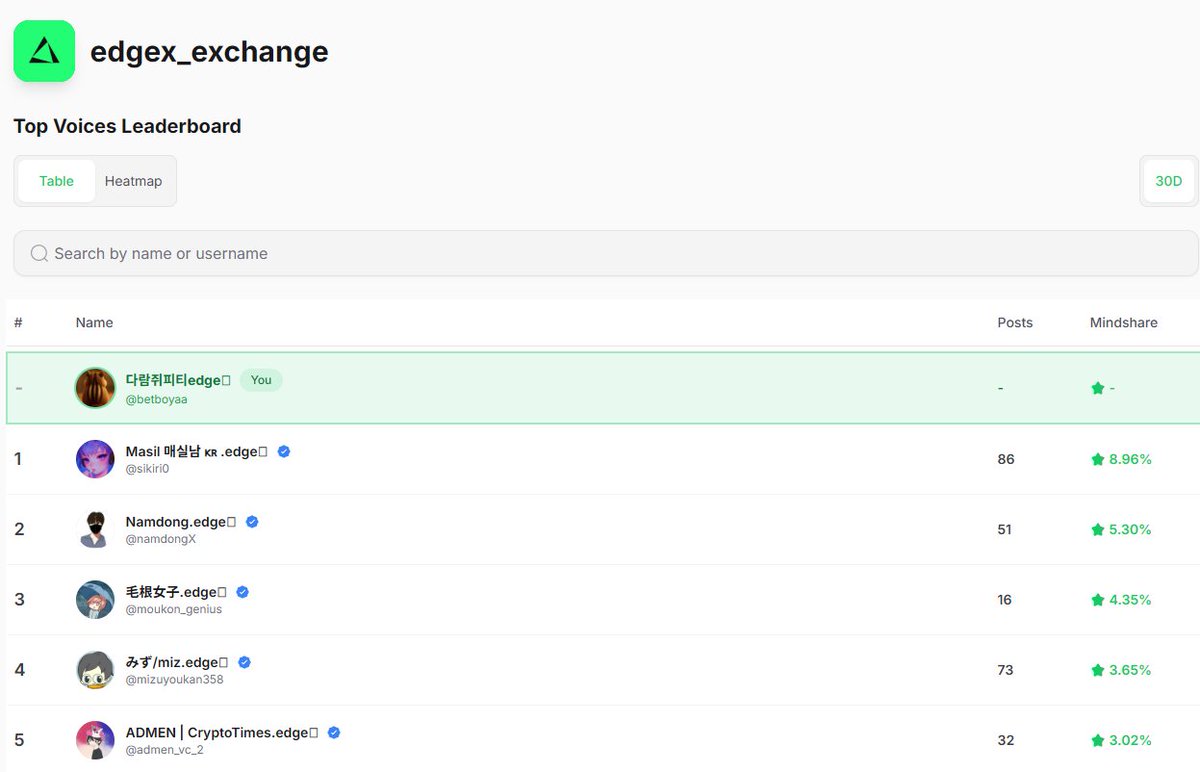The width and height of the screenshot is (1200, 772).
Task: Click the 5.30% mindshare value
Action: point(1130,529)
